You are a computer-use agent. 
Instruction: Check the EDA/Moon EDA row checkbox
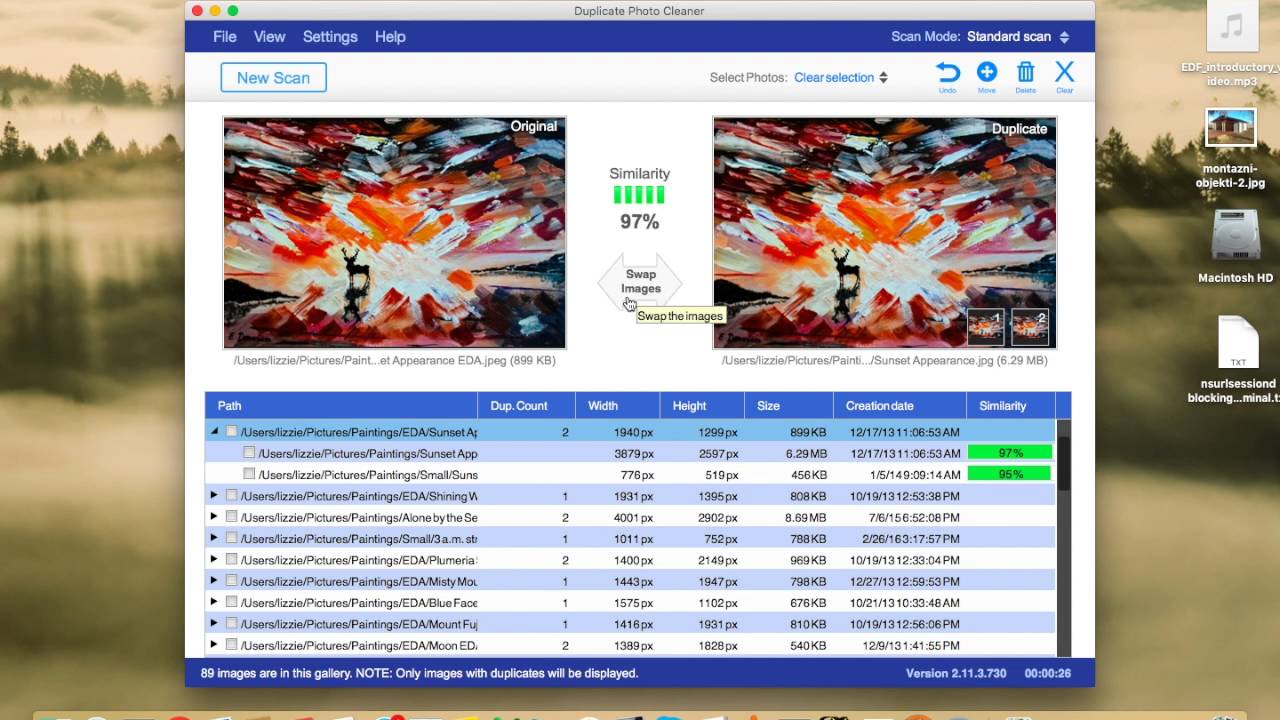(x=232, y=645)
